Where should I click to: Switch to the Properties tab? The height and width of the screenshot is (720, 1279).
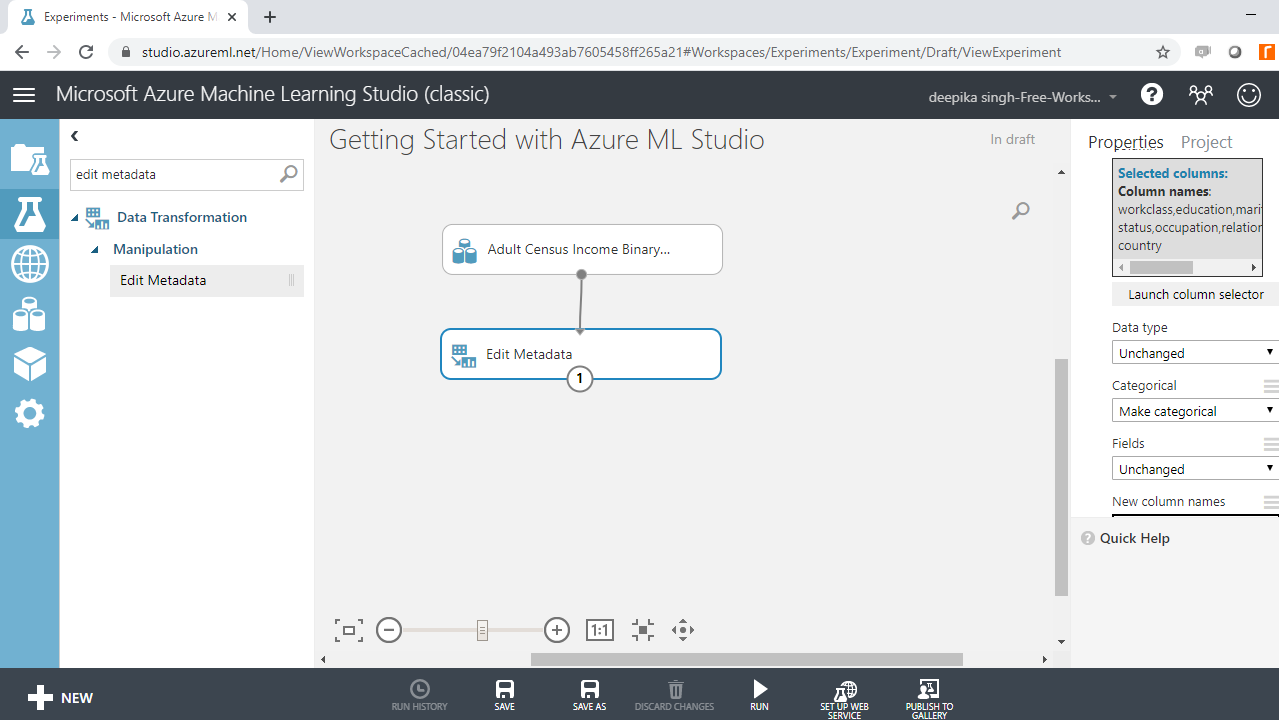pyautogui.click(x=1126, y=142)
